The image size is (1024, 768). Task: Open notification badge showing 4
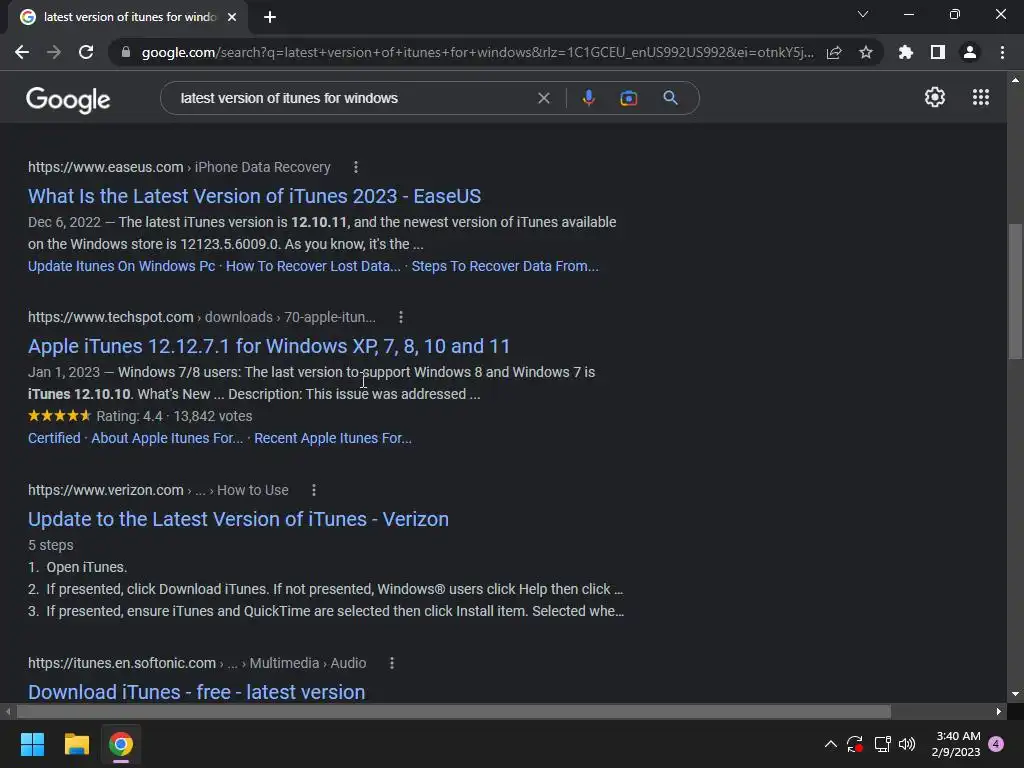coord(996,744)
